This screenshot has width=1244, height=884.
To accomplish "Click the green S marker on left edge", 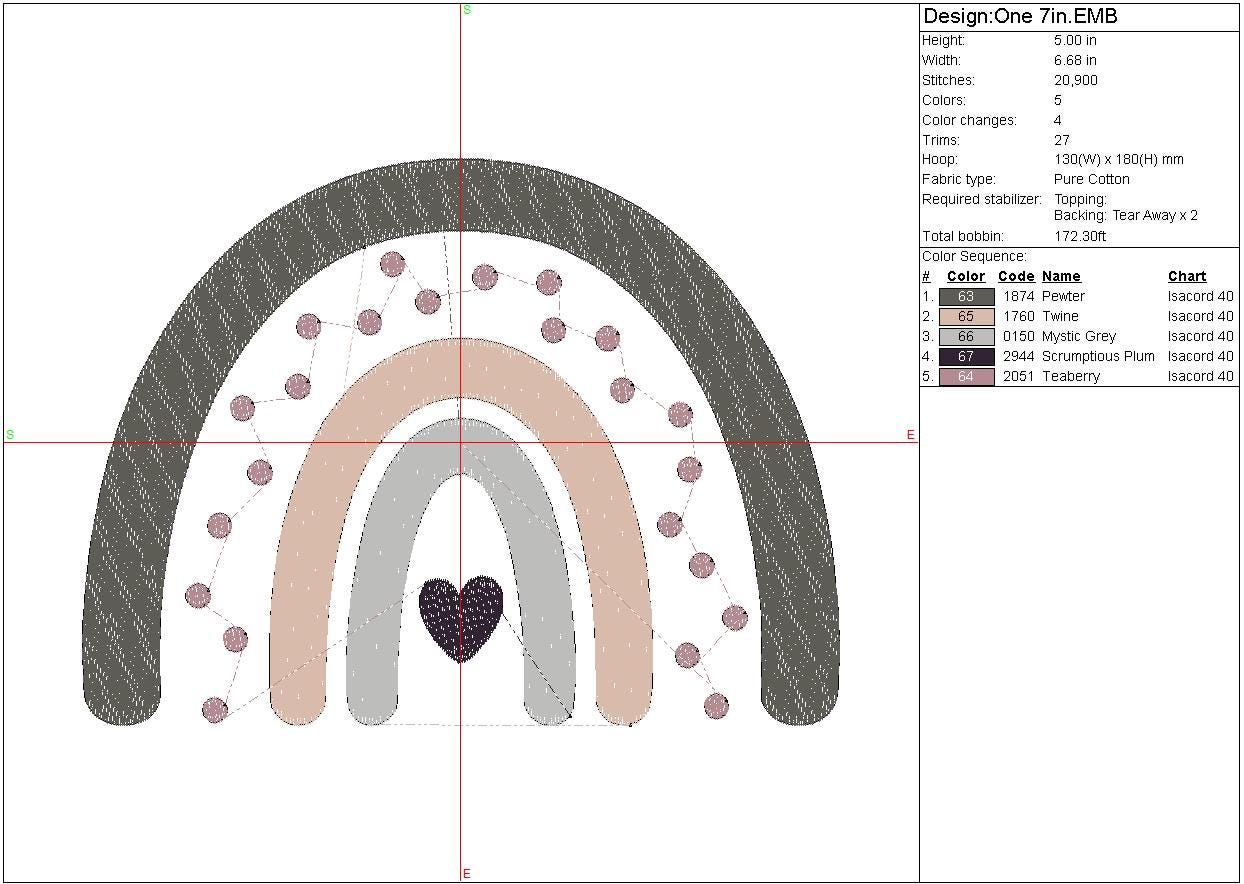I will pyautogui.click(x=10, y=435).
